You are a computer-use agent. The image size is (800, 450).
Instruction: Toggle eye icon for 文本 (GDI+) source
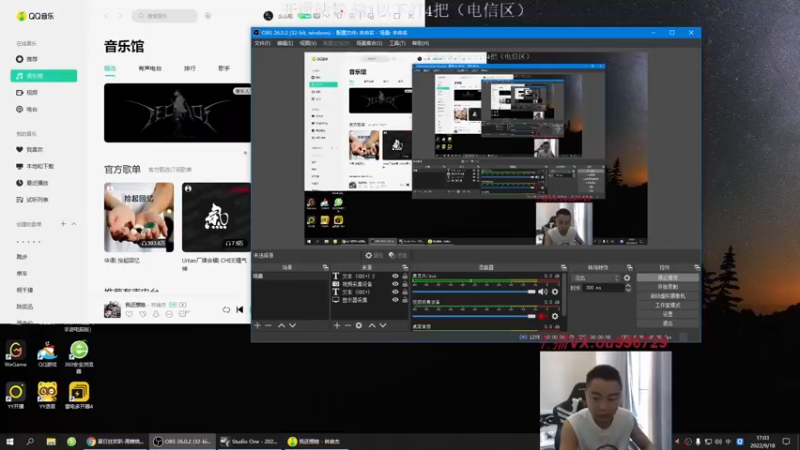point(395,292)
